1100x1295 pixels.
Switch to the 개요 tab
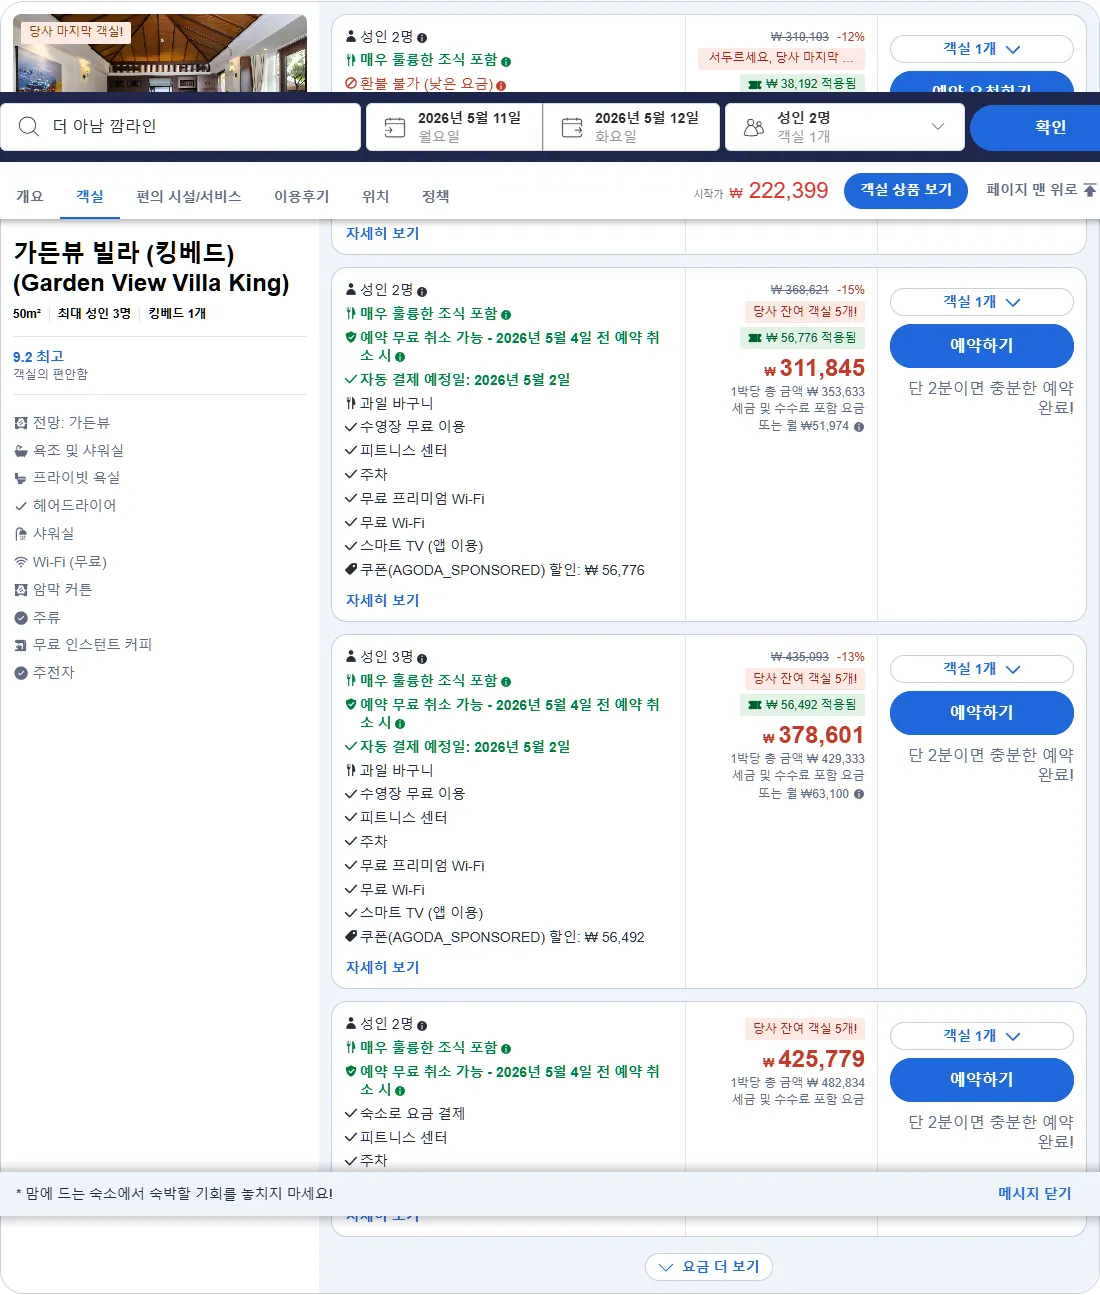[x=30, y=196]
